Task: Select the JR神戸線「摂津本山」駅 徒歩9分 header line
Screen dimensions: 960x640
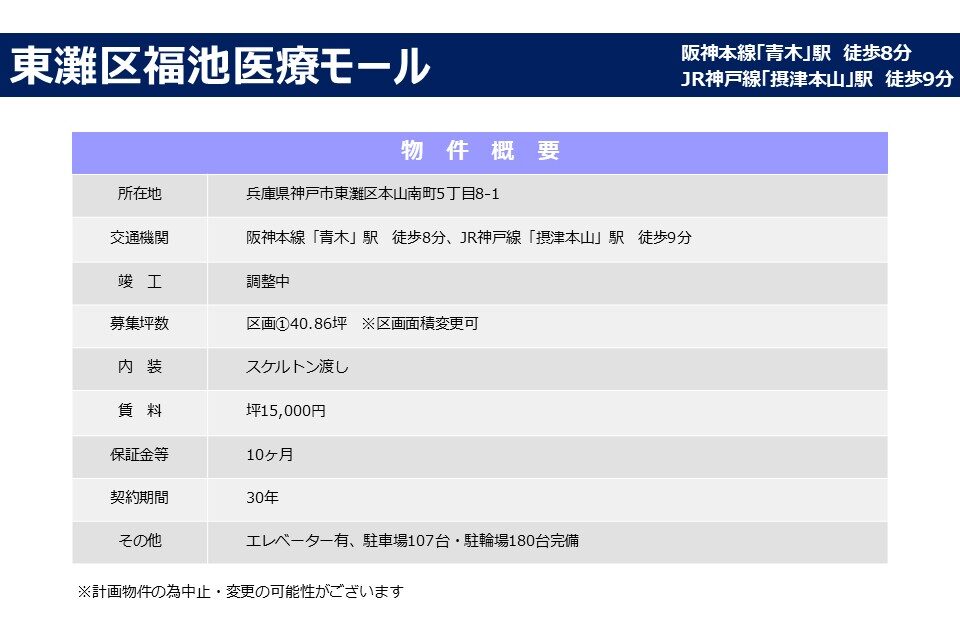Action: click(816, 79)
